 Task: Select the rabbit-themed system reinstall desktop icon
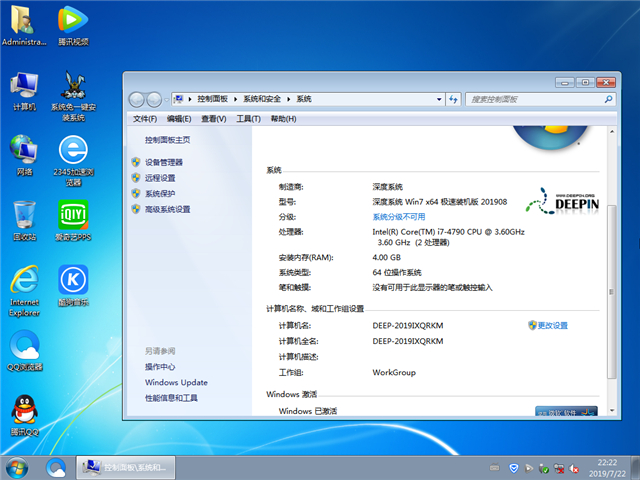tap(73, 96)
